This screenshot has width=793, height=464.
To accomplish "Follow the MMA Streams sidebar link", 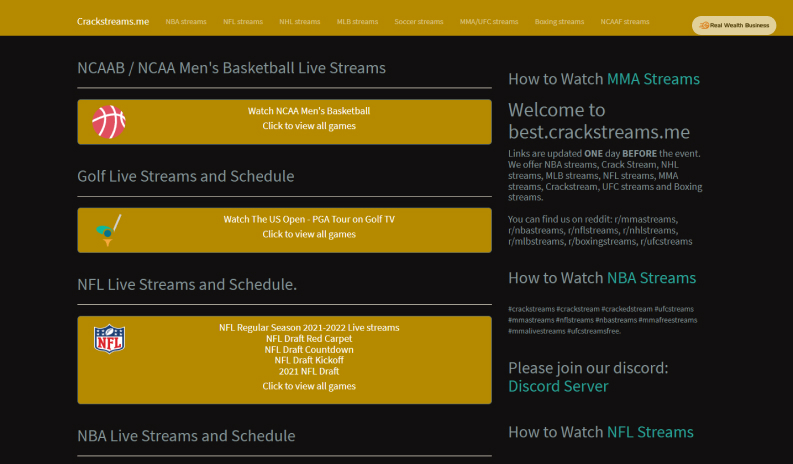I will tap(653, 79).
